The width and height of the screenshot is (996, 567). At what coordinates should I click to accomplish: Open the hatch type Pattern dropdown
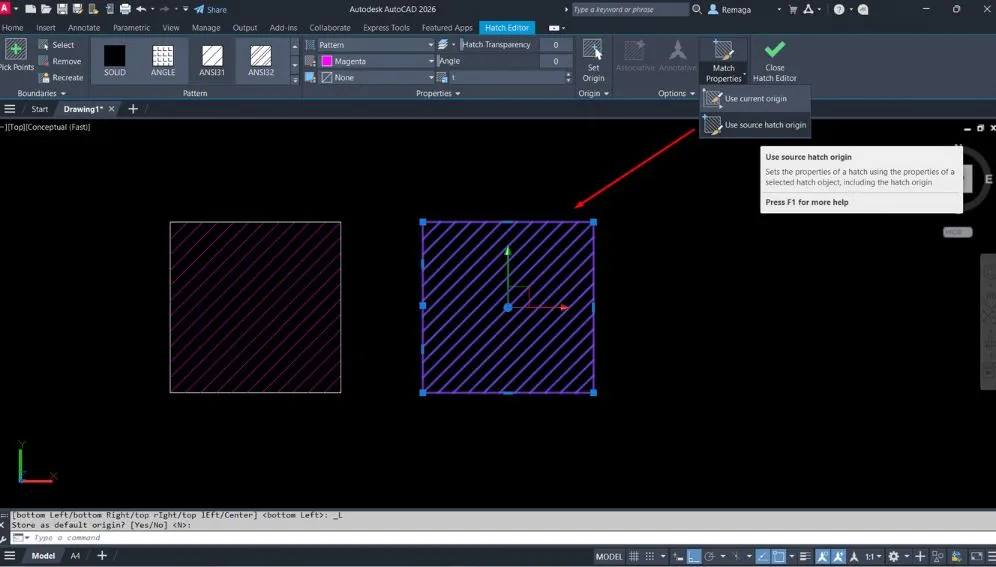pos(375,45)
